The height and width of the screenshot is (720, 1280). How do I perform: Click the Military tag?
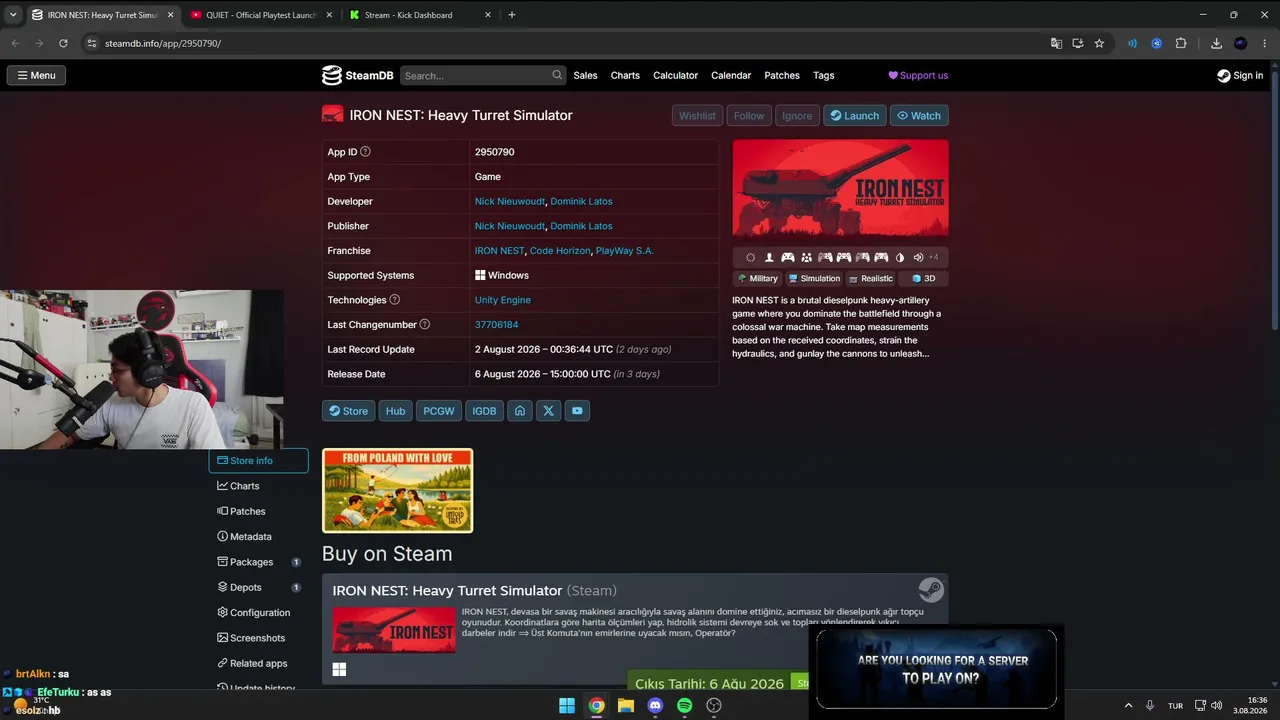[x=757, y=279]
